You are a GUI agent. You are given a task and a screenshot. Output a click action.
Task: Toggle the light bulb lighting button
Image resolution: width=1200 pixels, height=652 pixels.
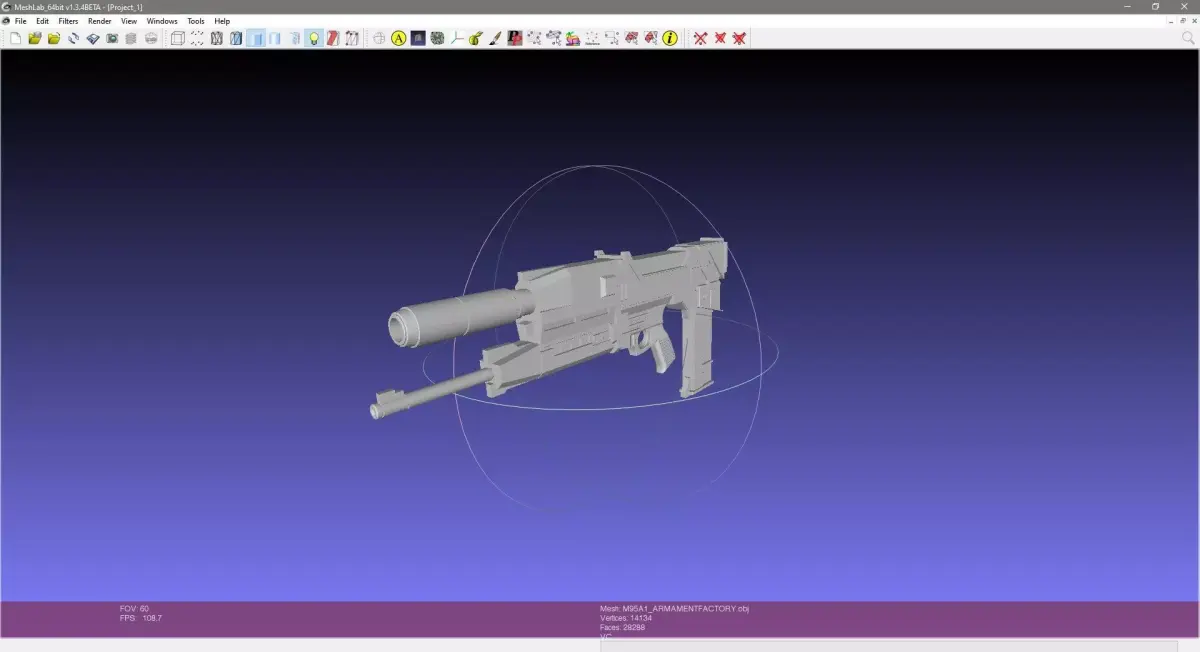click(x=314, y=38)
